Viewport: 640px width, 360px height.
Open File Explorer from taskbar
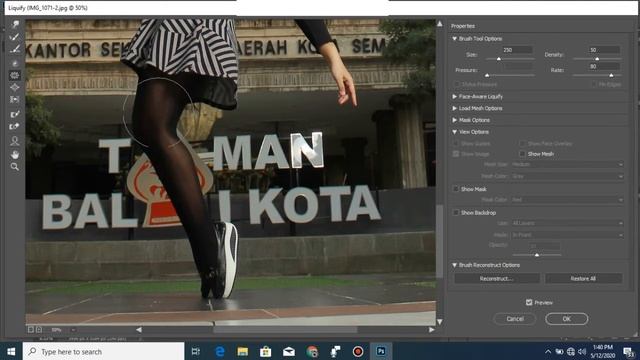[242, 351]
